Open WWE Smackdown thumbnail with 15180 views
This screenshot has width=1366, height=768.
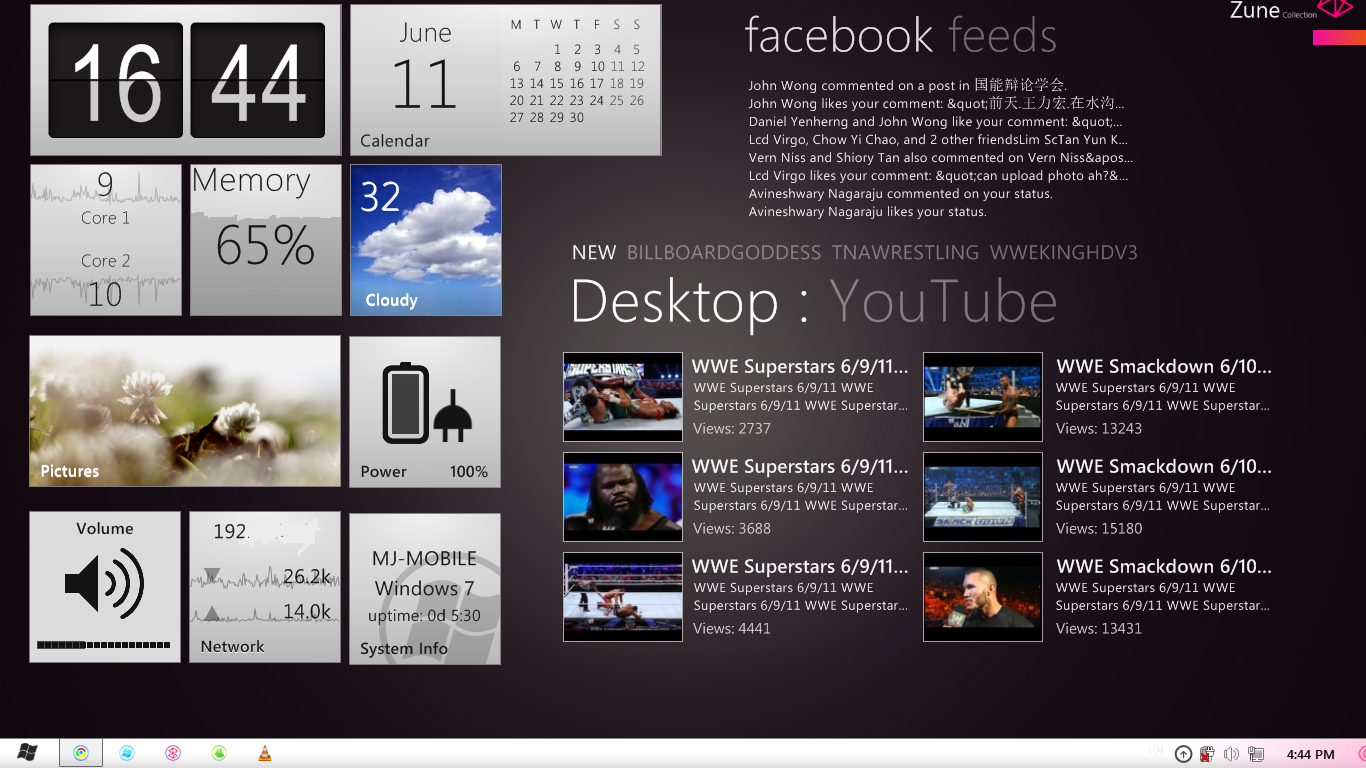(983, 497)
